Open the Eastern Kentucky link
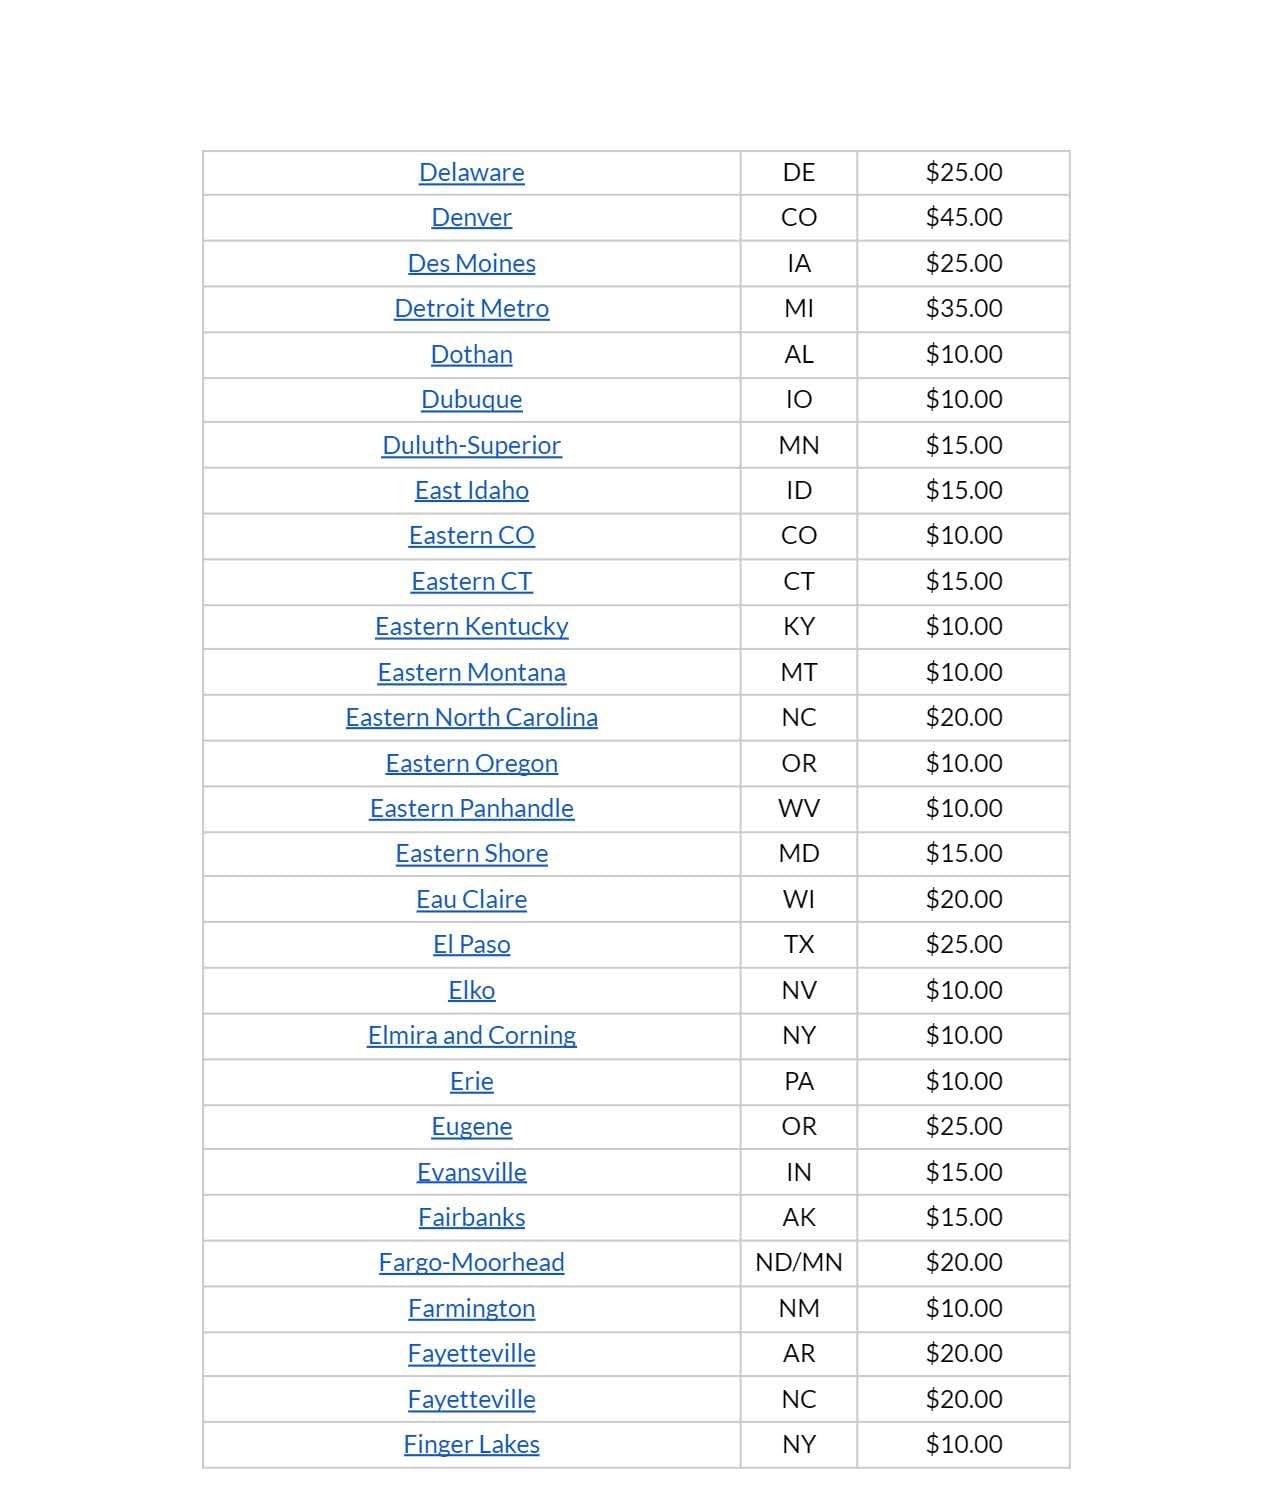The width and height of the screenshot is (1274, 1505). click(x=471, y=627)
